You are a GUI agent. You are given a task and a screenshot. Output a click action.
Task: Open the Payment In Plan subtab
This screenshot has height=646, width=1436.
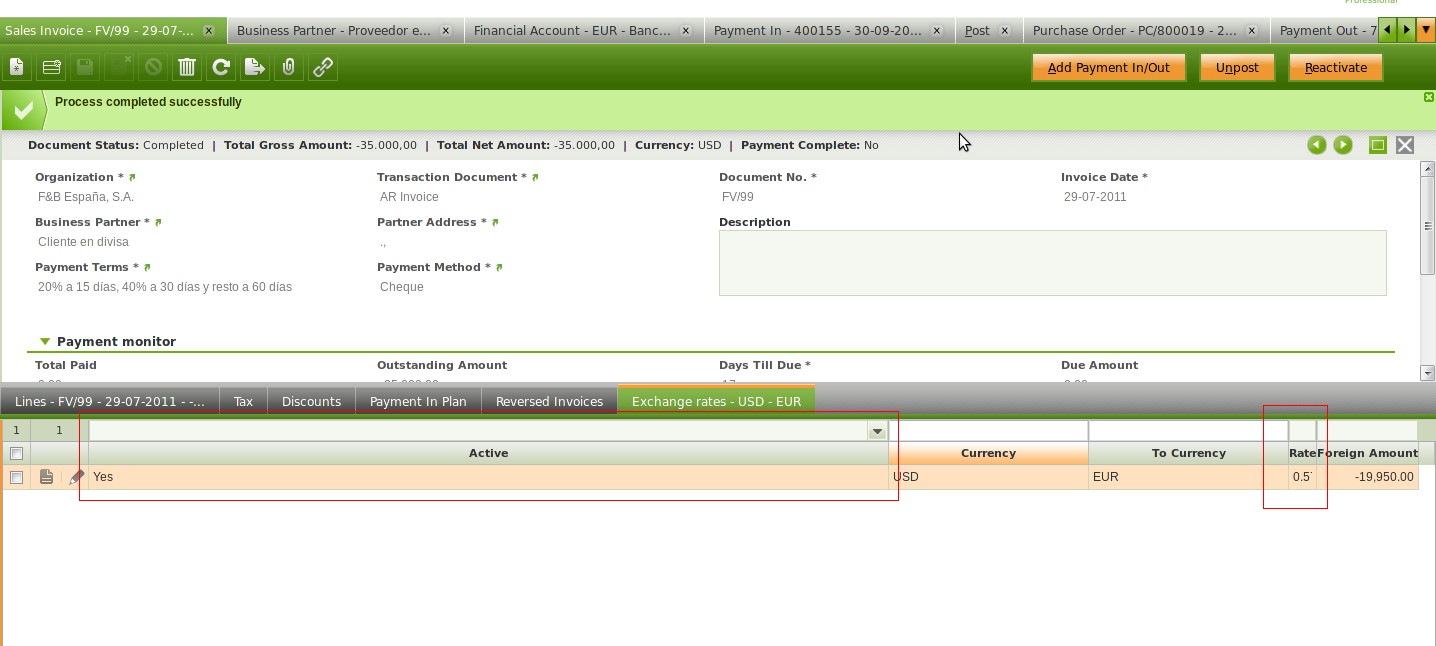pos(418,401)
